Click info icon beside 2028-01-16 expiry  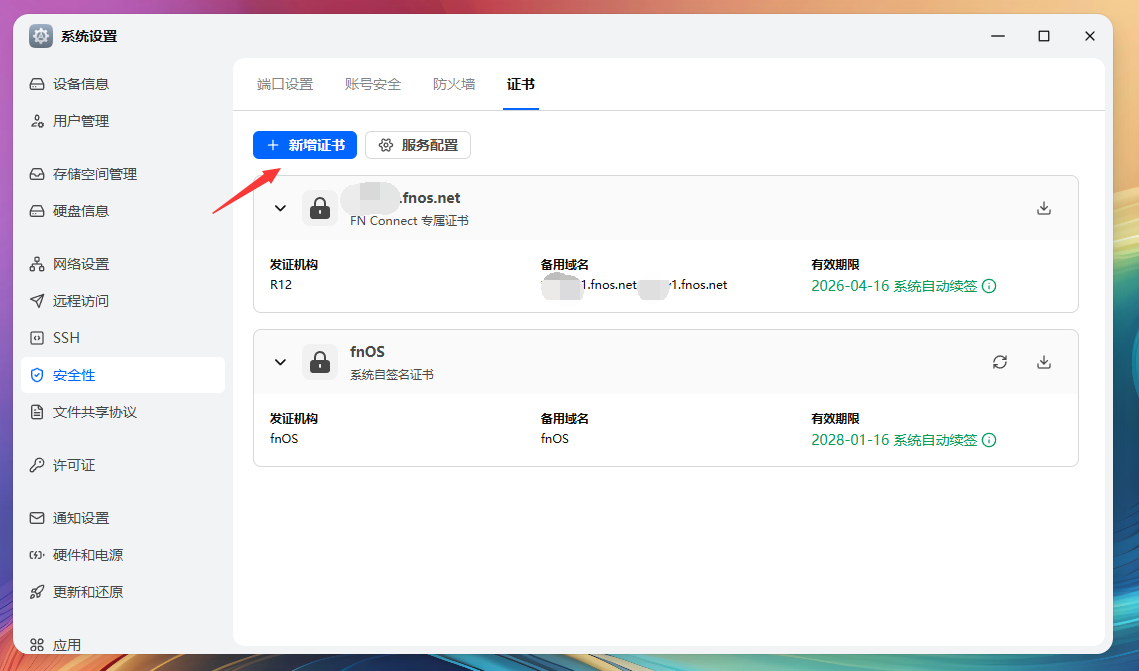point(989,440)
